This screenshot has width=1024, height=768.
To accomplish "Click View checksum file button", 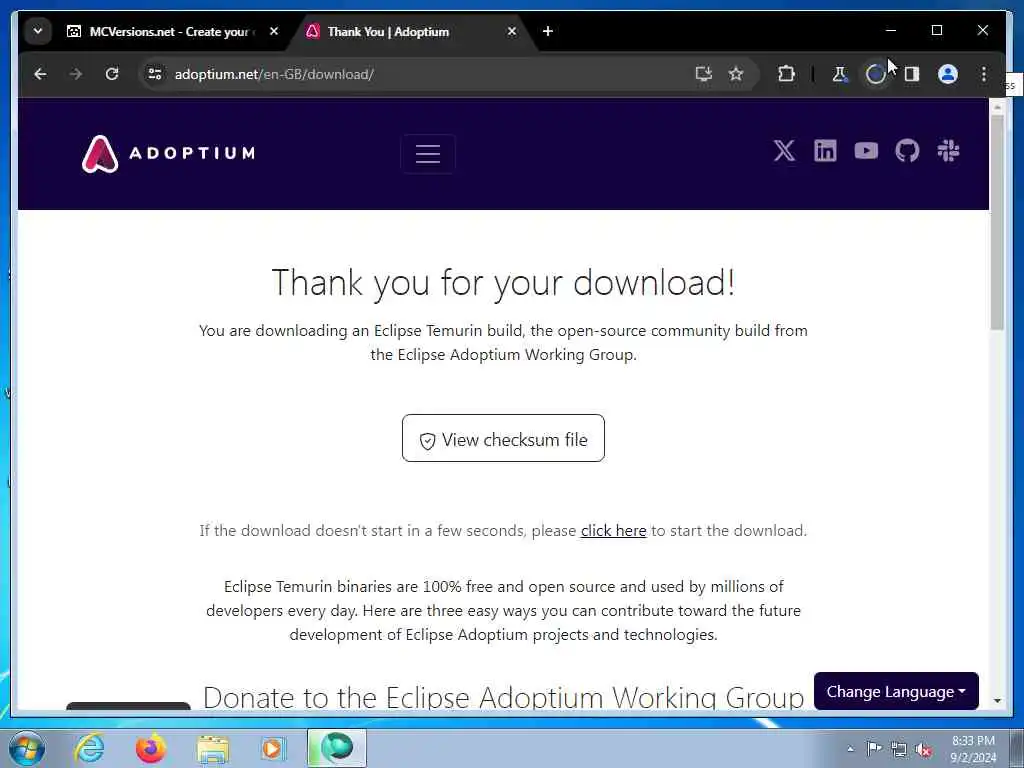I will click(x=503, y=438).
